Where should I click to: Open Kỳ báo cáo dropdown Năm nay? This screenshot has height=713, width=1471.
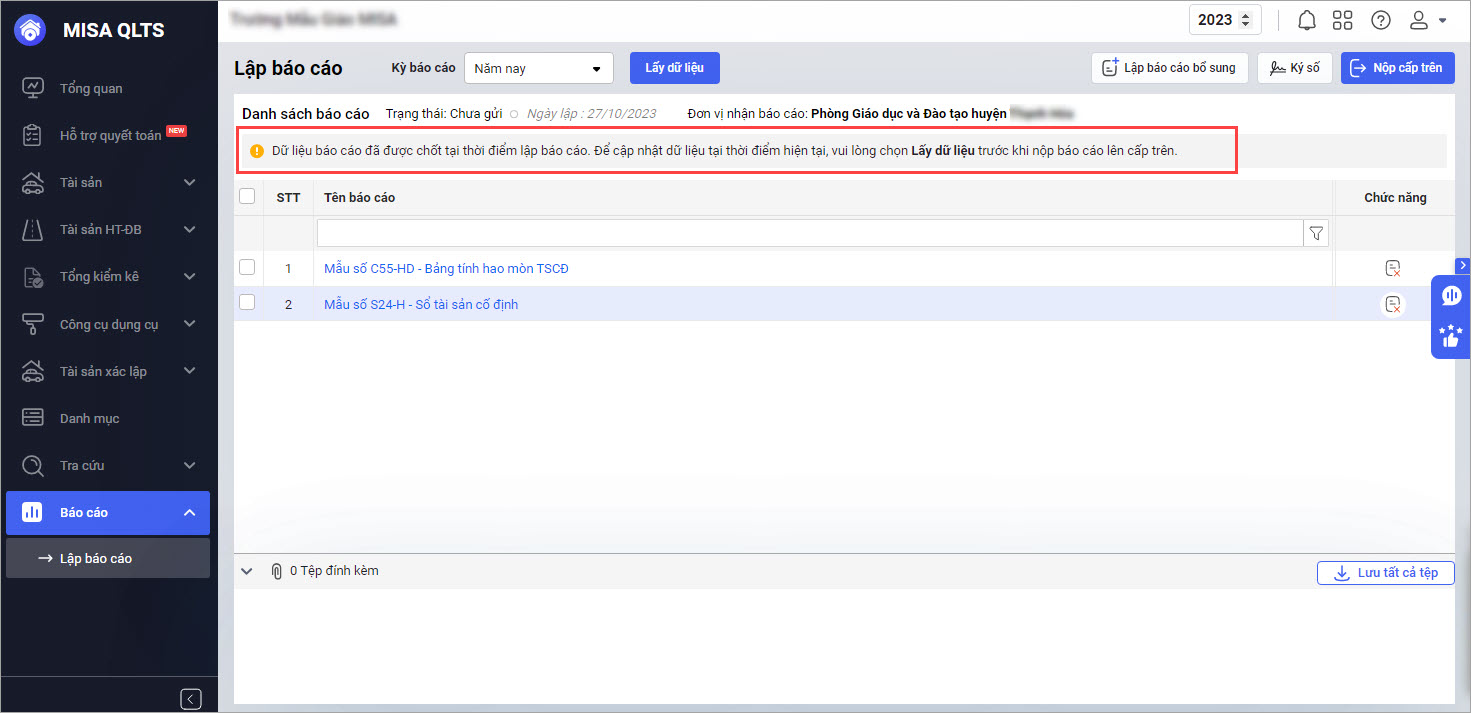[x=539, y=68]
